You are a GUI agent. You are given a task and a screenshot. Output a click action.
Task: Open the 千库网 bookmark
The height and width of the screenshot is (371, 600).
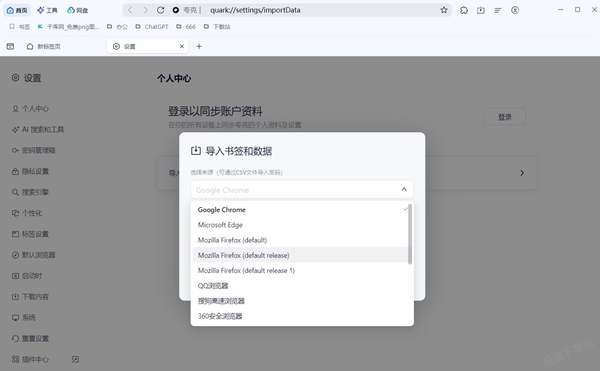pyautogui.click(x=68, y=26)
